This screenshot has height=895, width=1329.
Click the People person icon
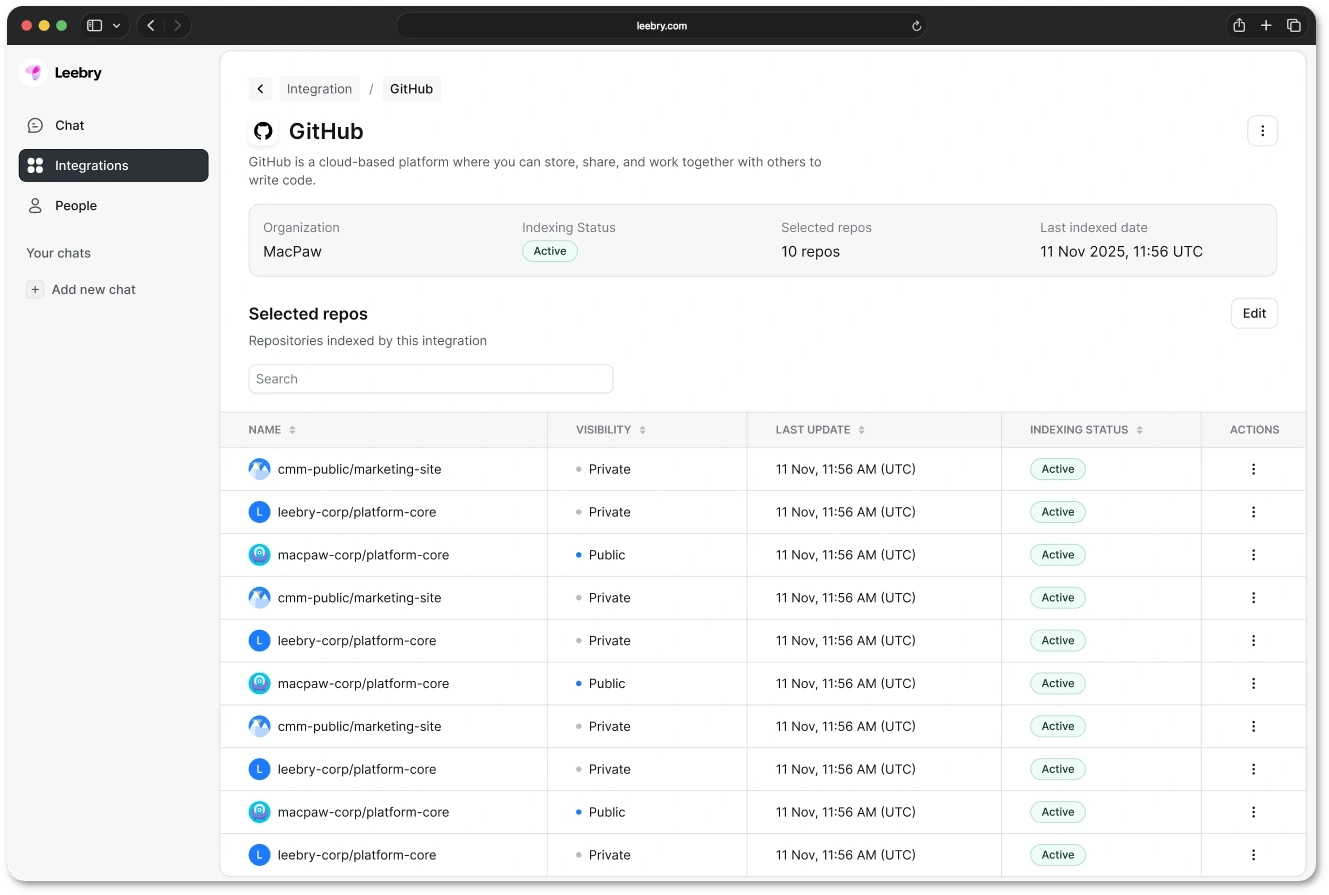[35, 205]
